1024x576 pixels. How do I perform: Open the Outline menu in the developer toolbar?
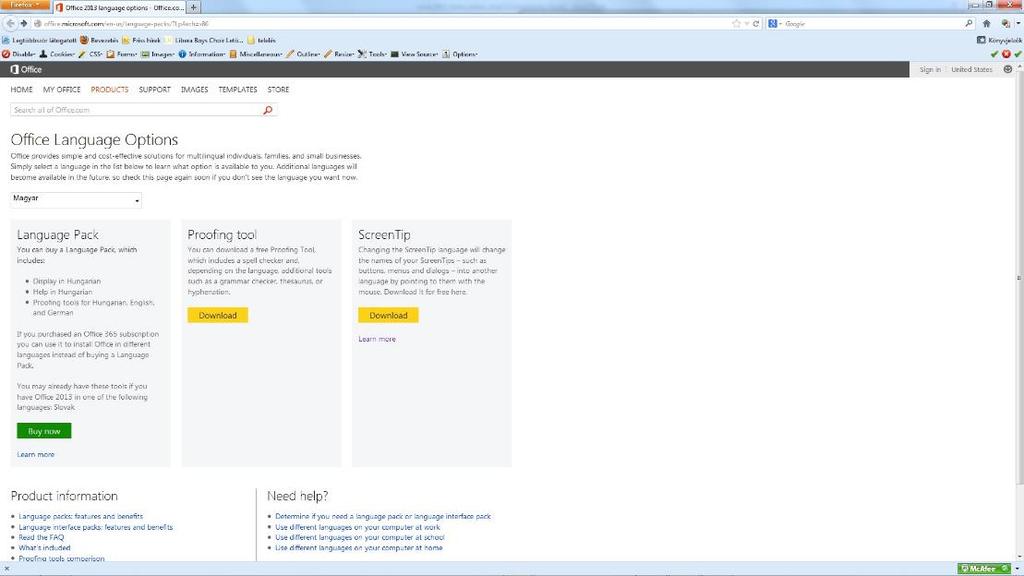pos(304,54)
